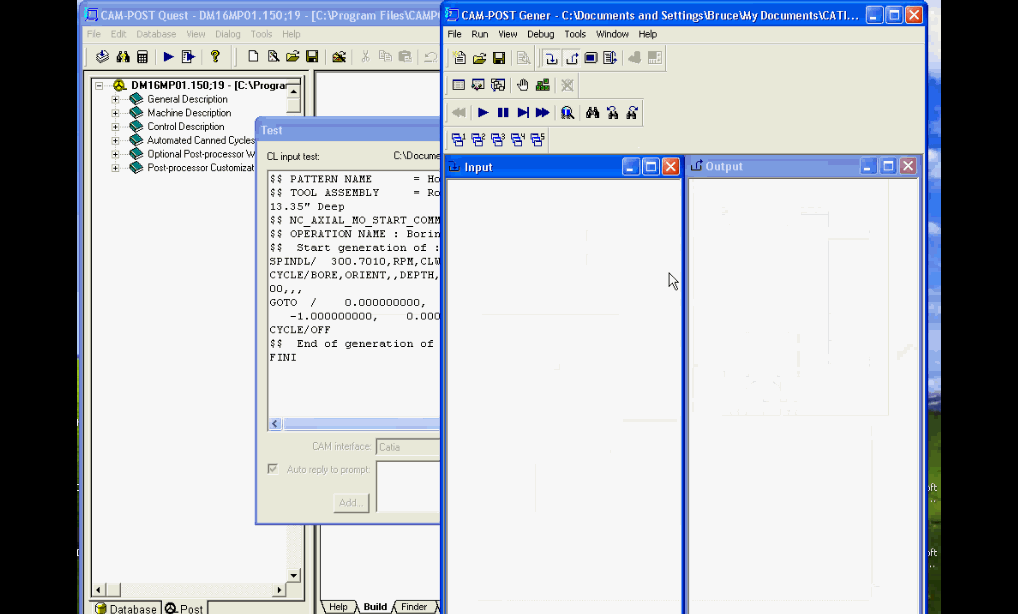The width and height of the screenshot is (1018, 614).
Task: Click the hand stop icon in Gener toolbar
Action: [523, 85]
